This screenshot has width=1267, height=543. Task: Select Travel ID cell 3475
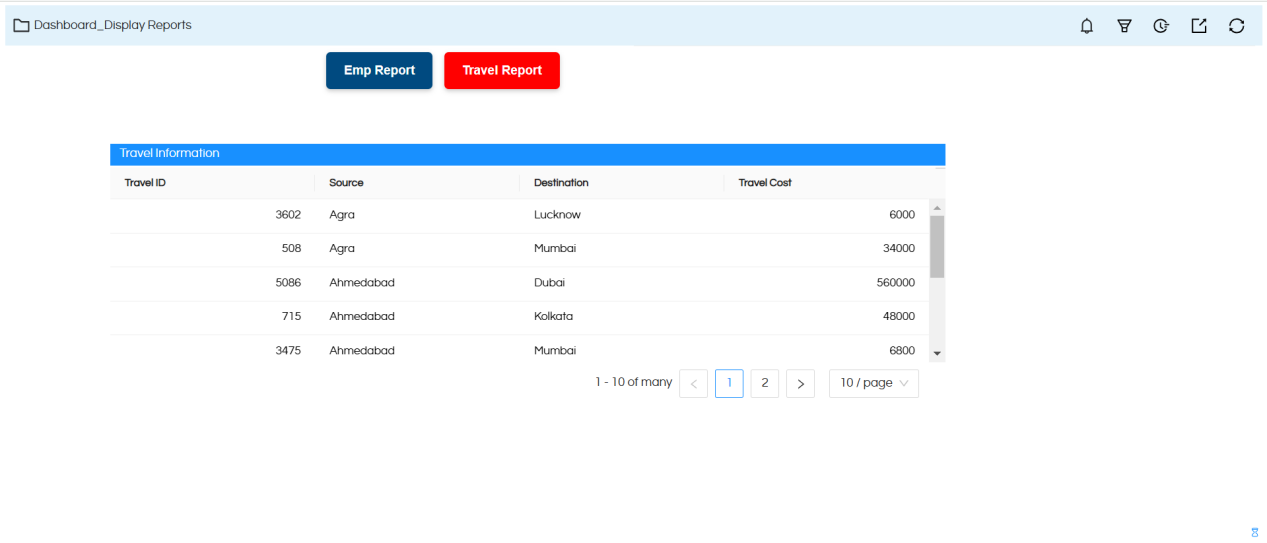click(288, 351)
